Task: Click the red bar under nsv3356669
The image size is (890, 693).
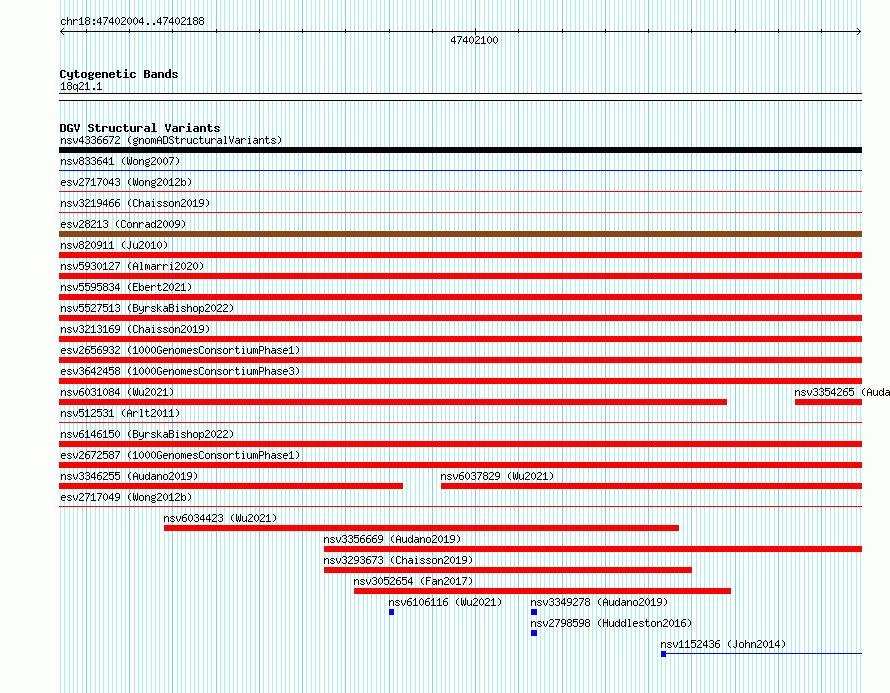Action: pos(593,549)
